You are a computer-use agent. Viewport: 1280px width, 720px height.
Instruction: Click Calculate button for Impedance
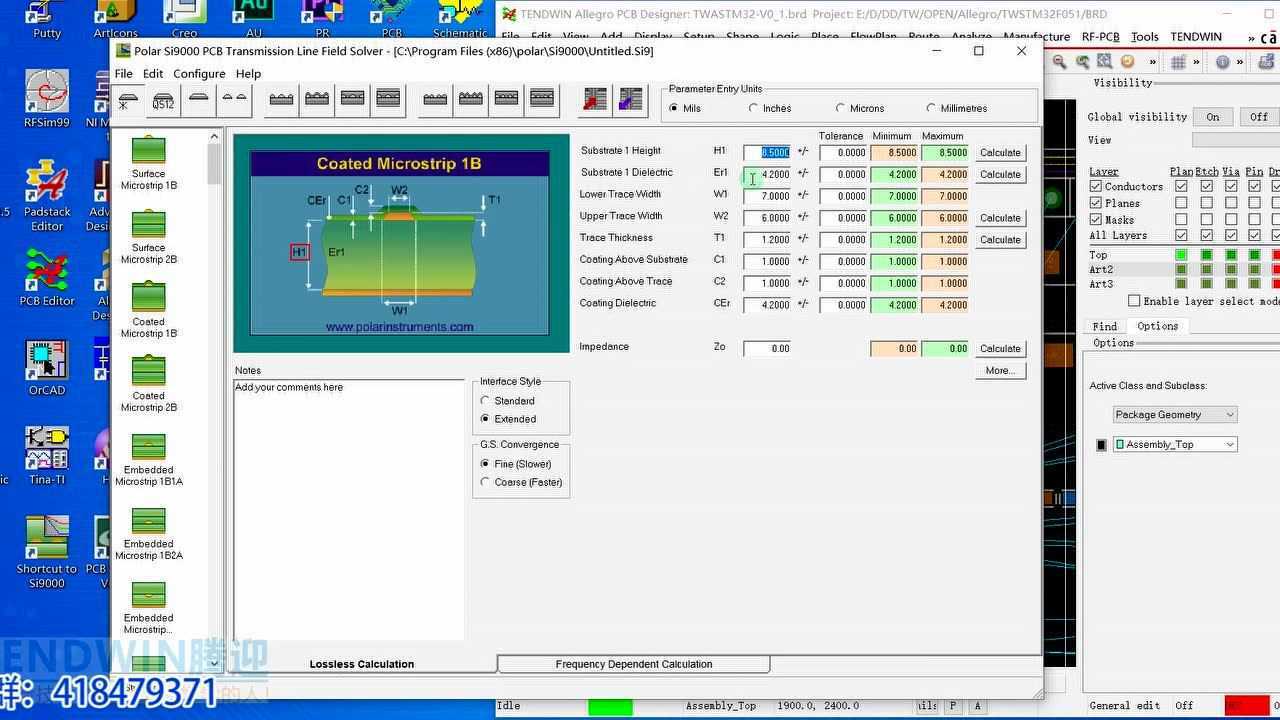(x=1000, y=349)
